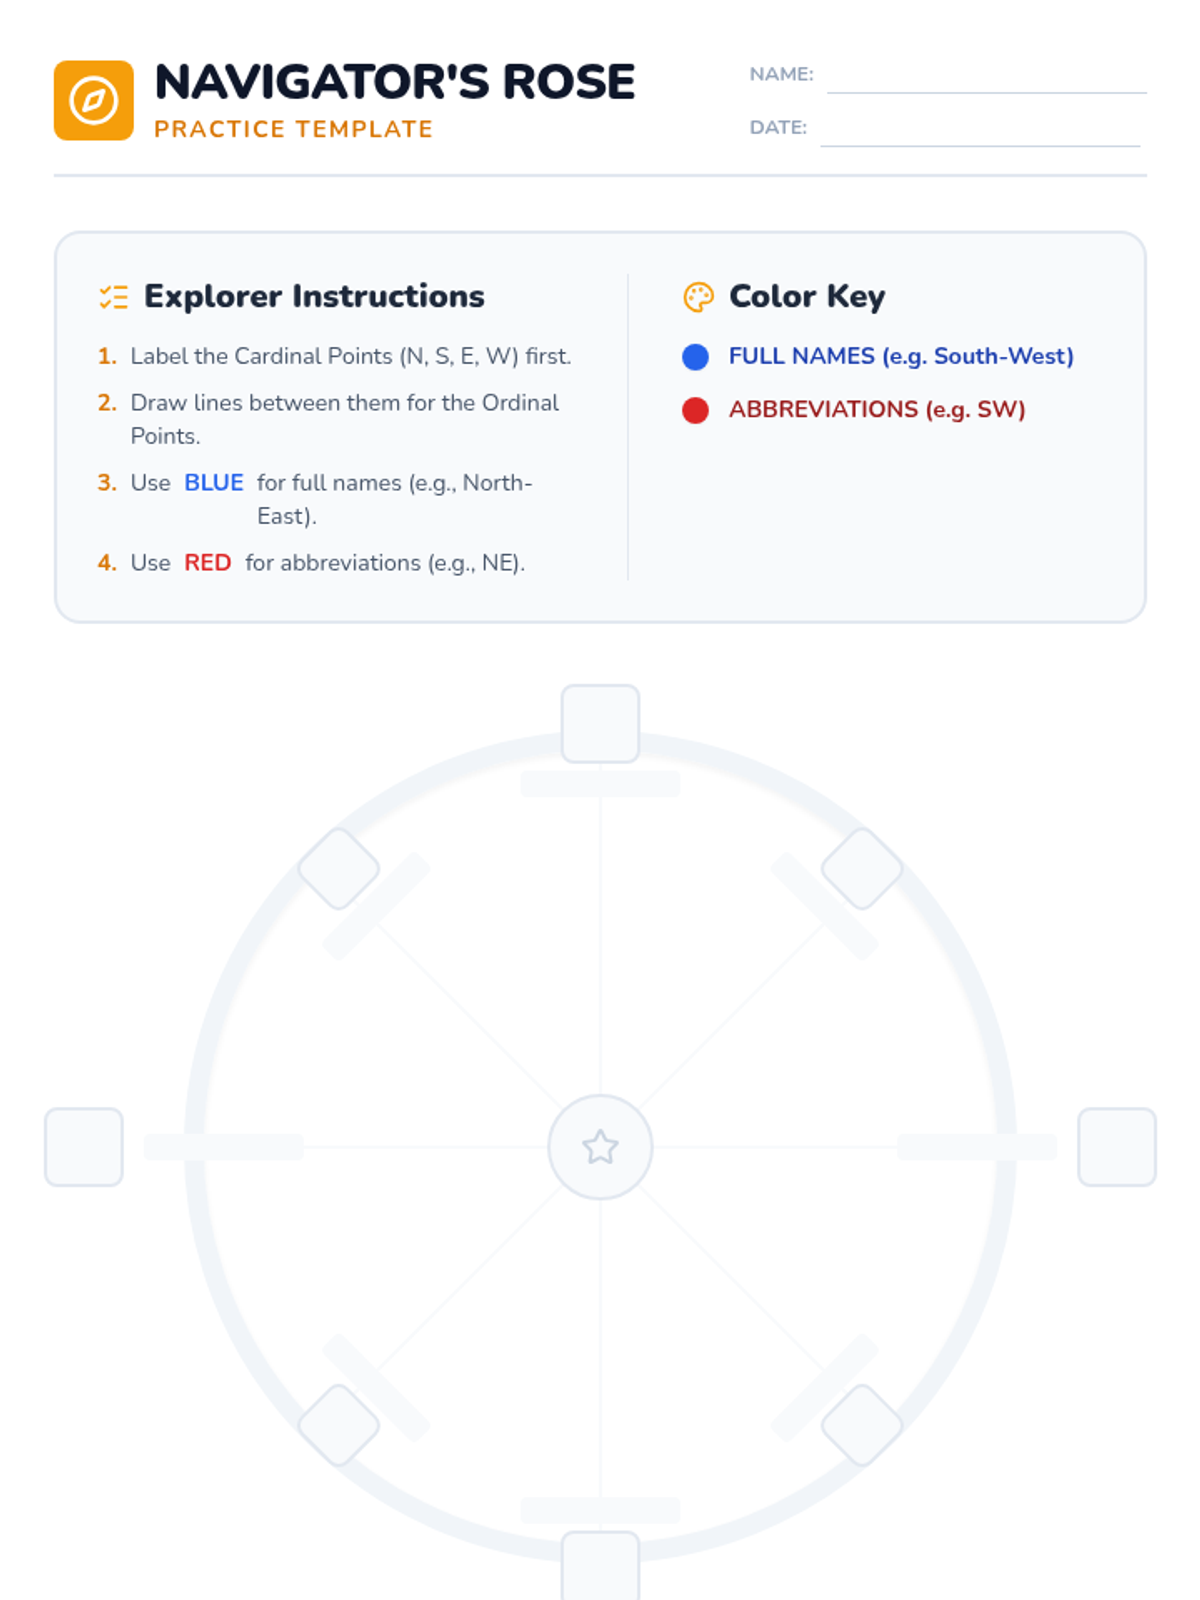
Task: Select the South square box at bottom
Action: (x=600, y=1568)
